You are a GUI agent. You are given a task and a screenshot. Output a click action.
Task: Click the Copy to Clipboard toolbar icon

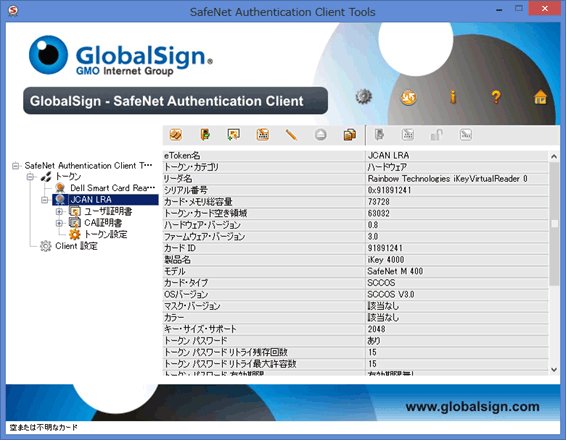click(x=349, y=135)
